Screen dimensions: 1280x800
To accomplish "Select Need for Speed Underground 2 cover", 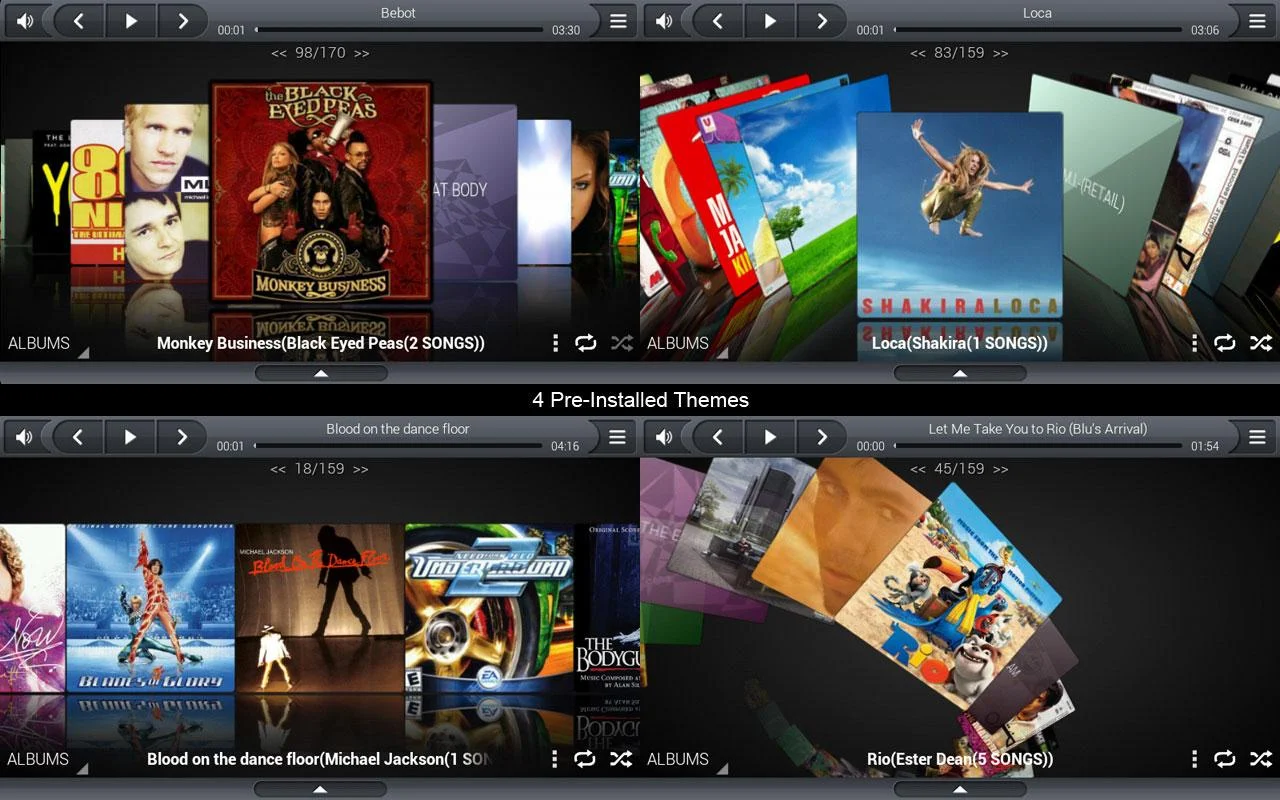I will [x=489, y=608].
